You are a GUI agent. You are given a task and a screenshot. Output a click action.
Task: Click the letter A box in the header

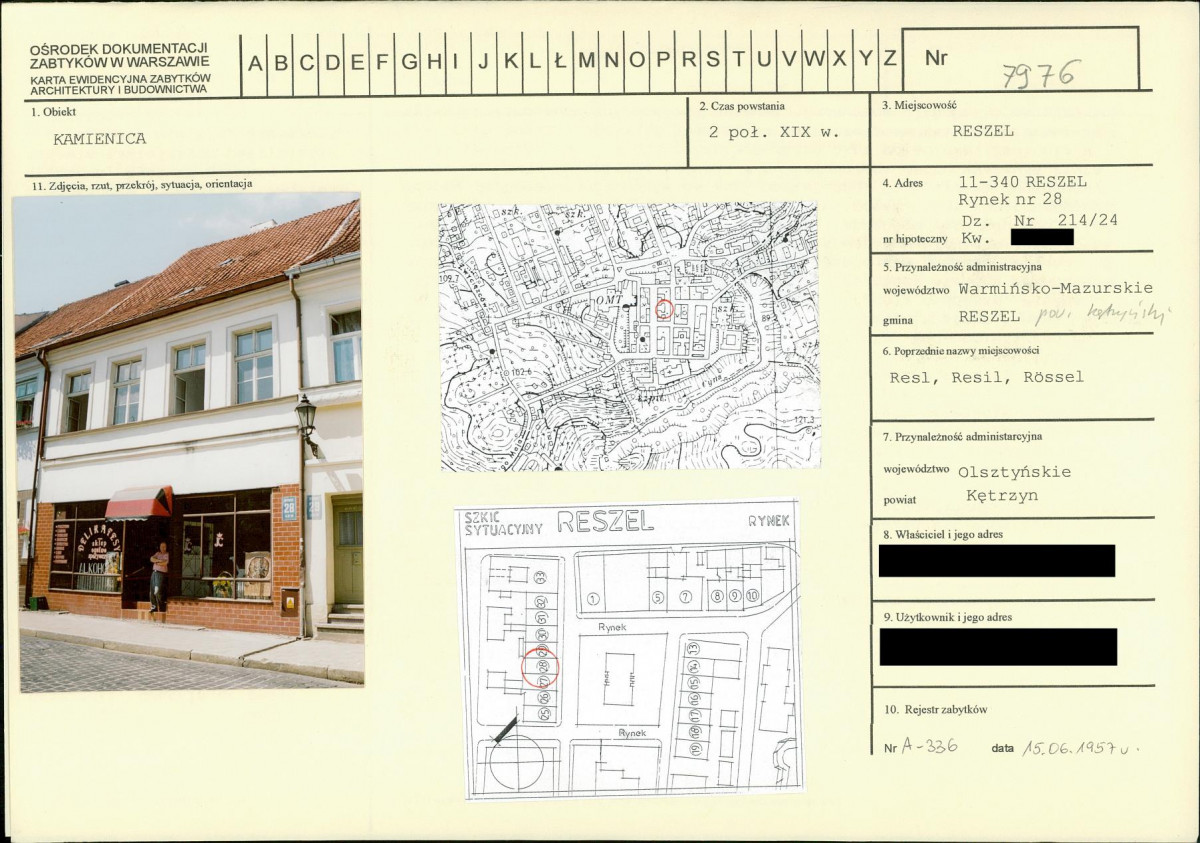[x=255, y=62]
